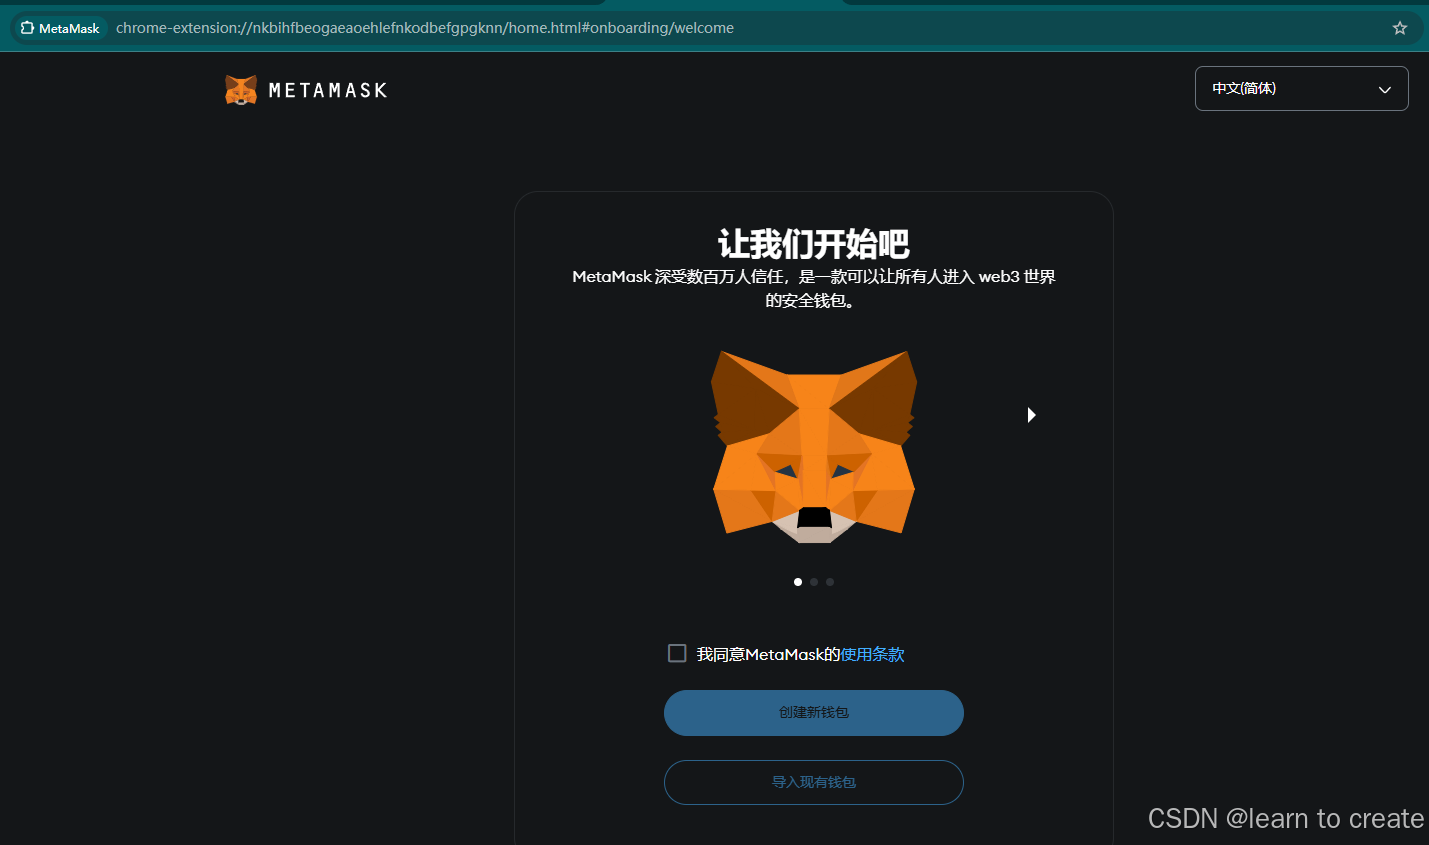Screen dimensions: 1429x845
Task: Select the second carousel dot
Action: click(814, 582)
